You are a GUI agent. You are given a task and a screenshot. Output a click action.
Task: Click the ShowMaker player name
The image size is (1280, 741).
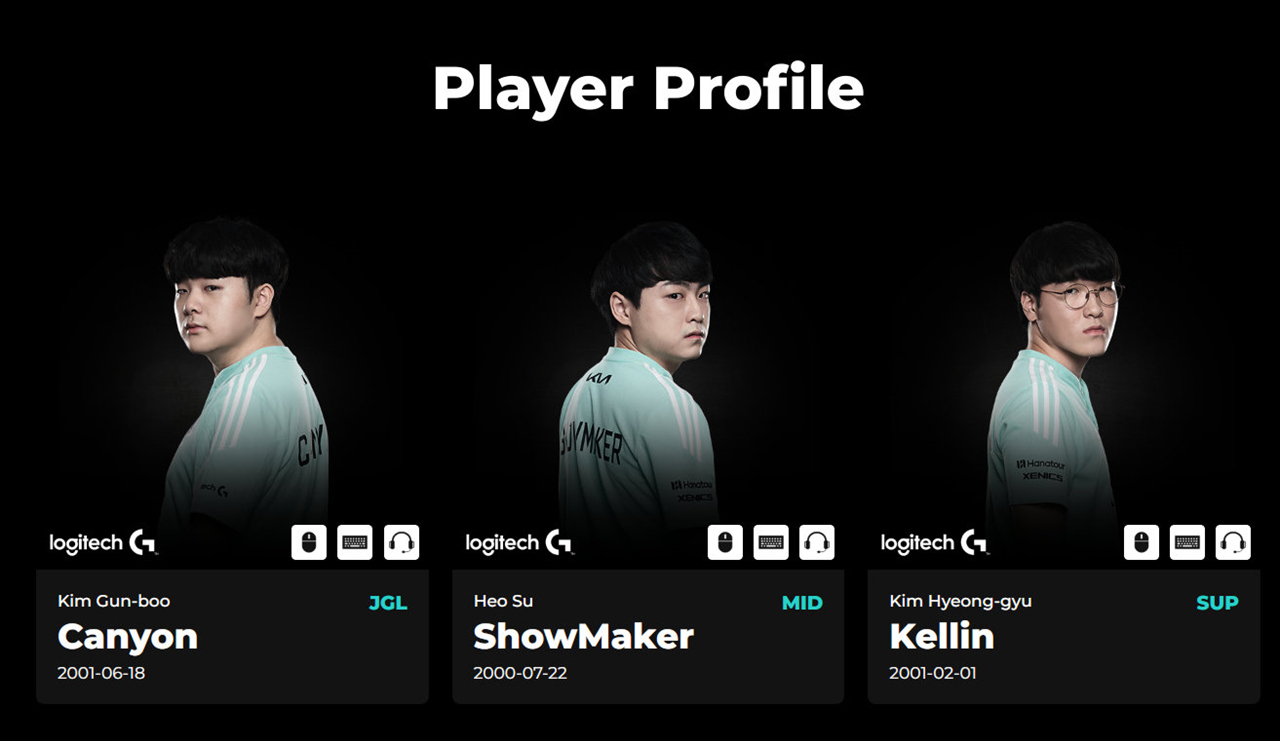(x=583, y=637)
